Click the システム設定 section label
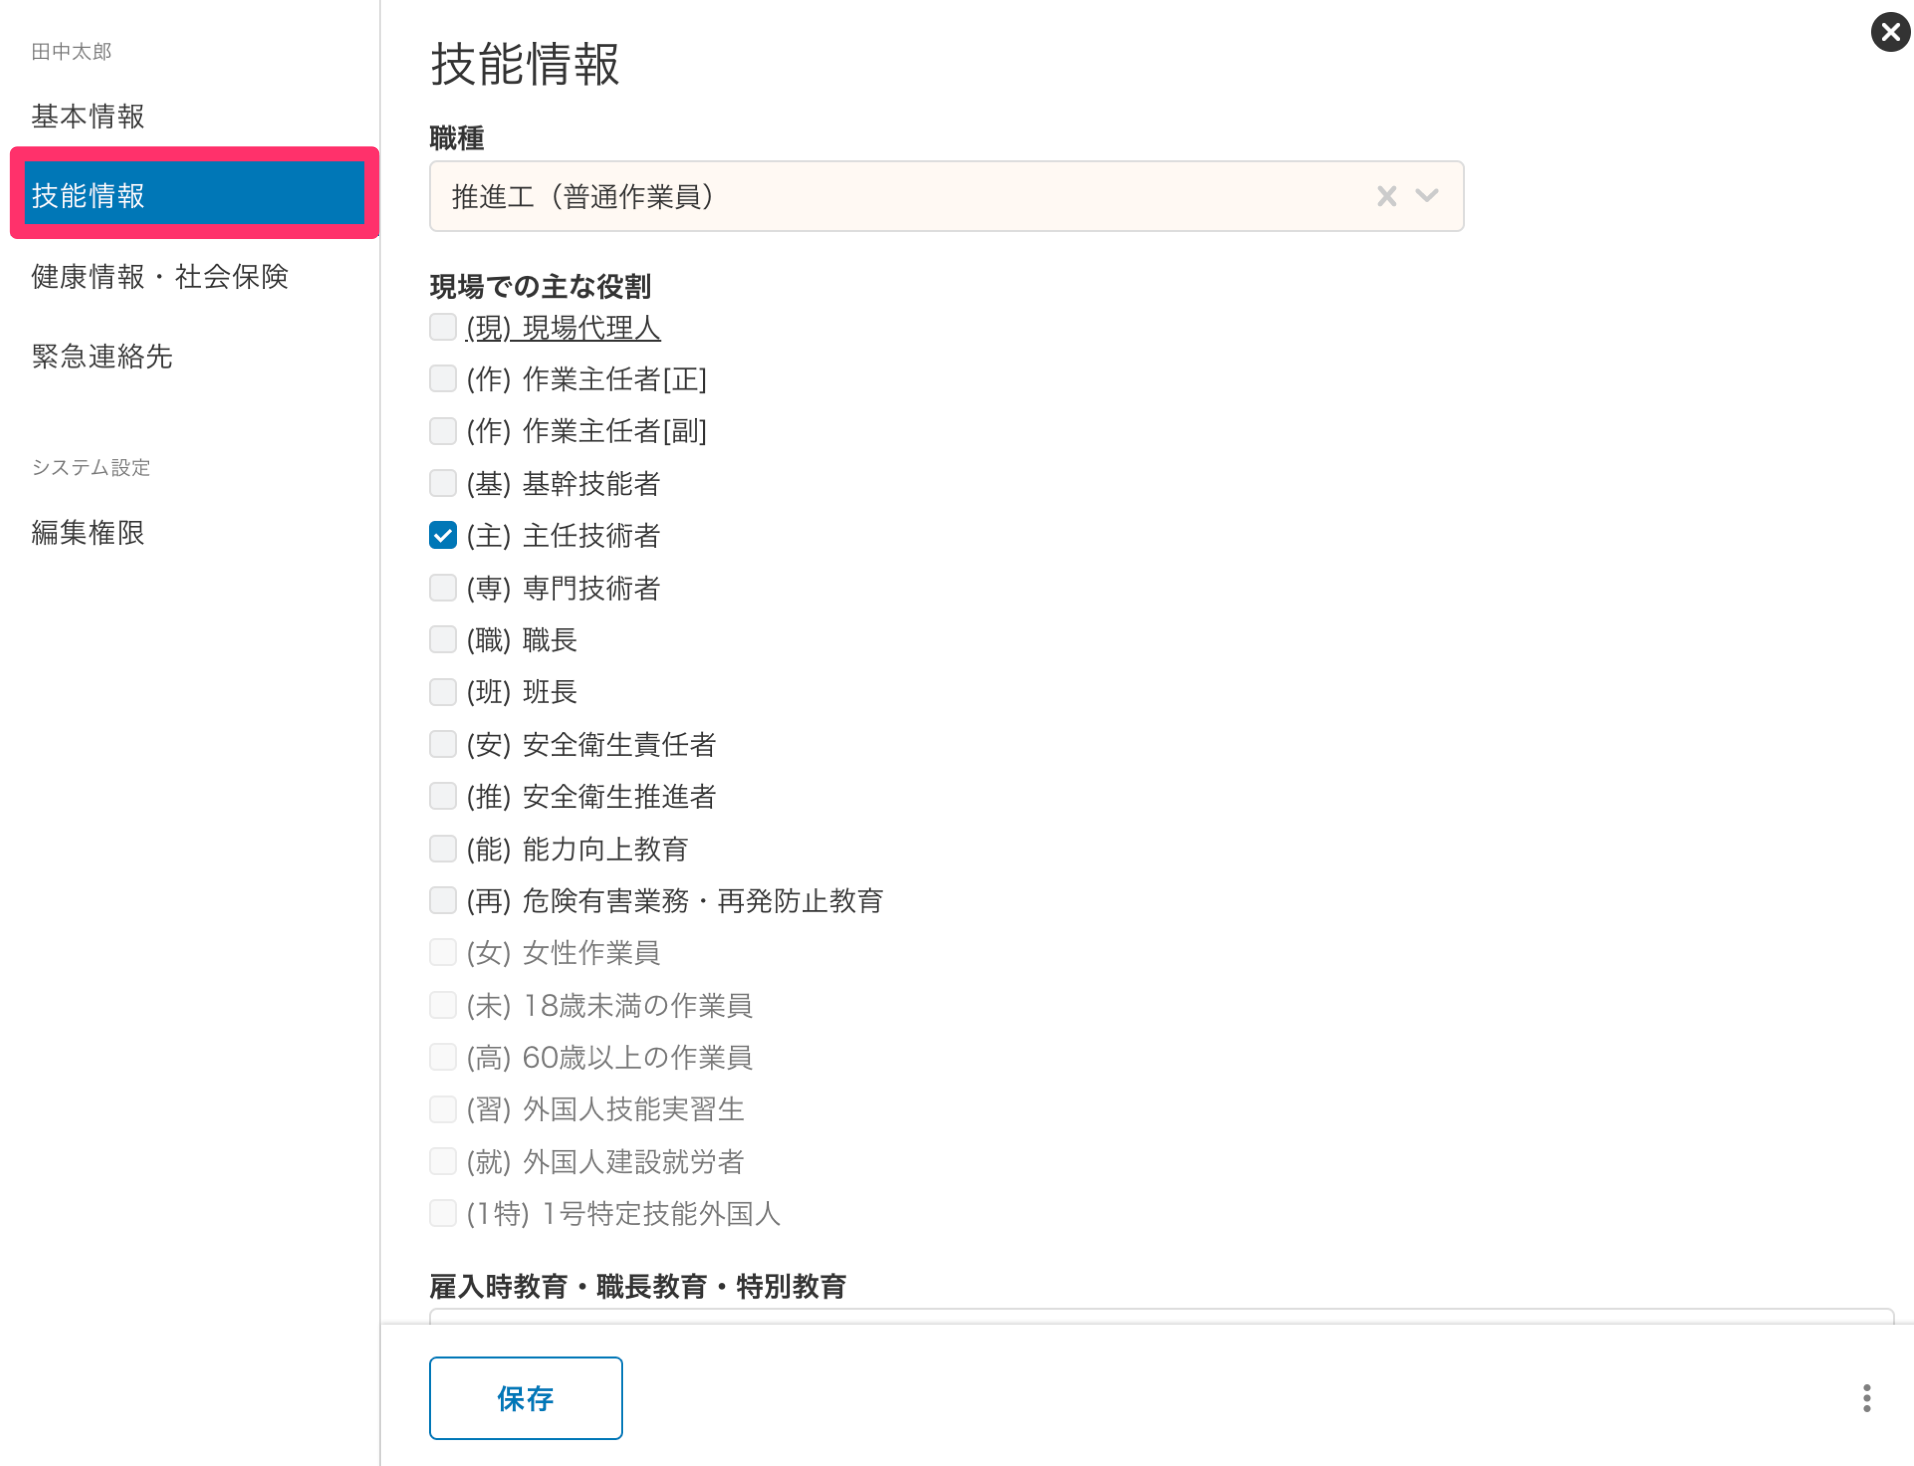This screenshot has width=1914, height=1466. [90, 467]
